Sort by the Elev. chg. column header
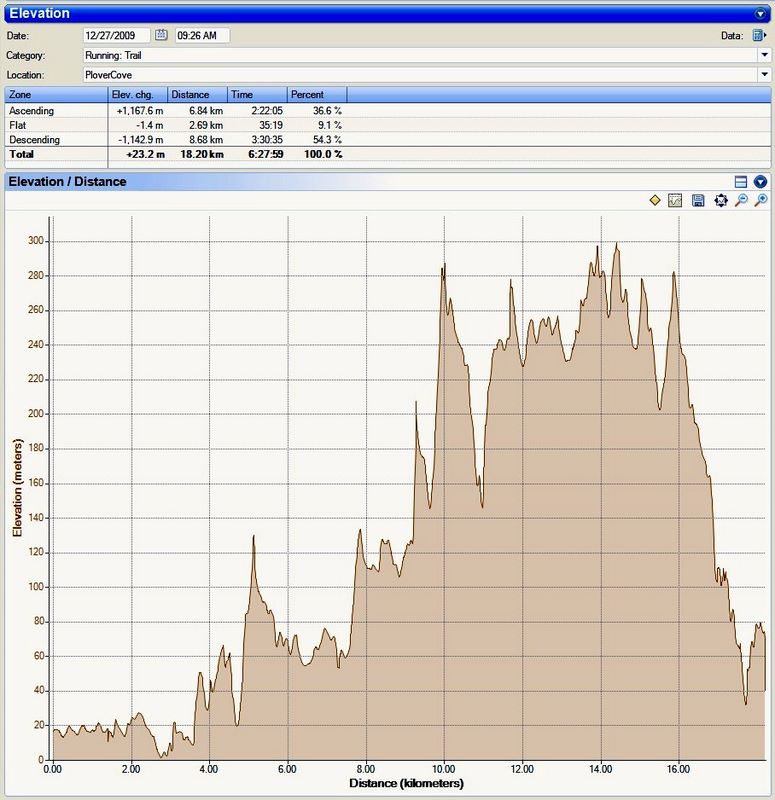This screenshot has height=800, width=775. [137, 94]
